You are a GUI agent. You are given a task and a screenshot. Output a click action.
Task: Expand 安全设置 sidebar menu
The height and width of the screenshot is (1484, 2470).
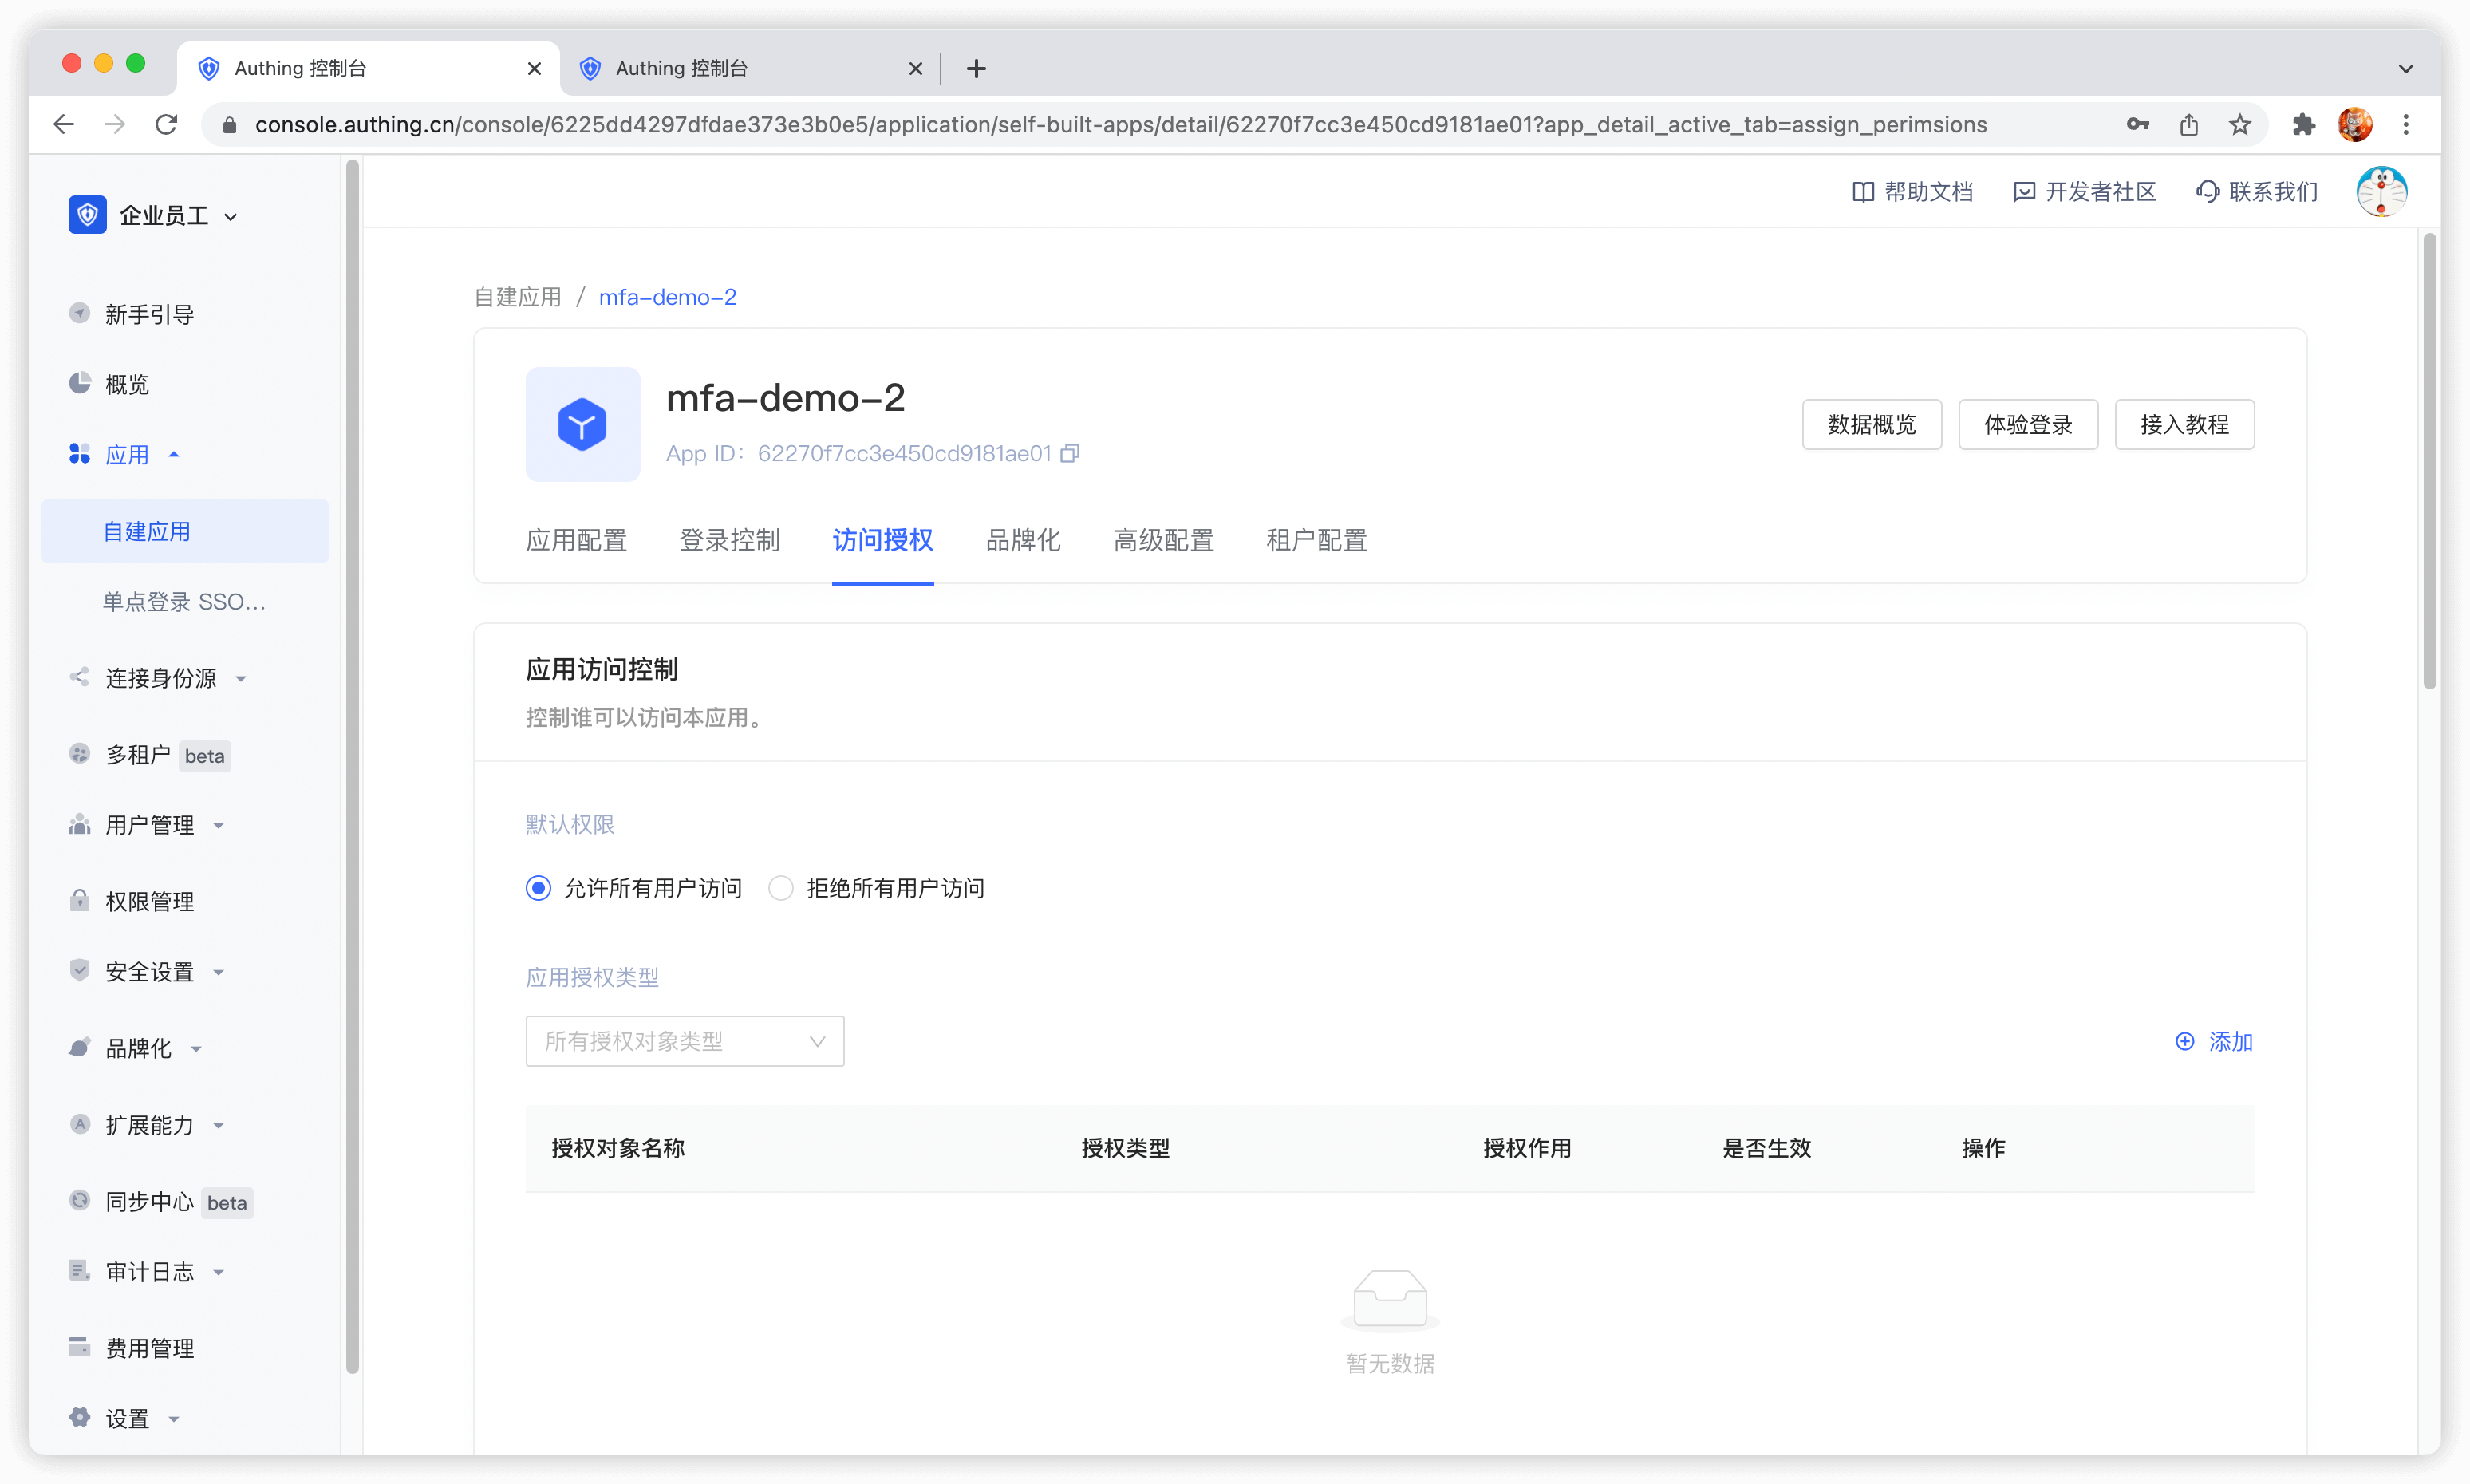click(150, 972)
